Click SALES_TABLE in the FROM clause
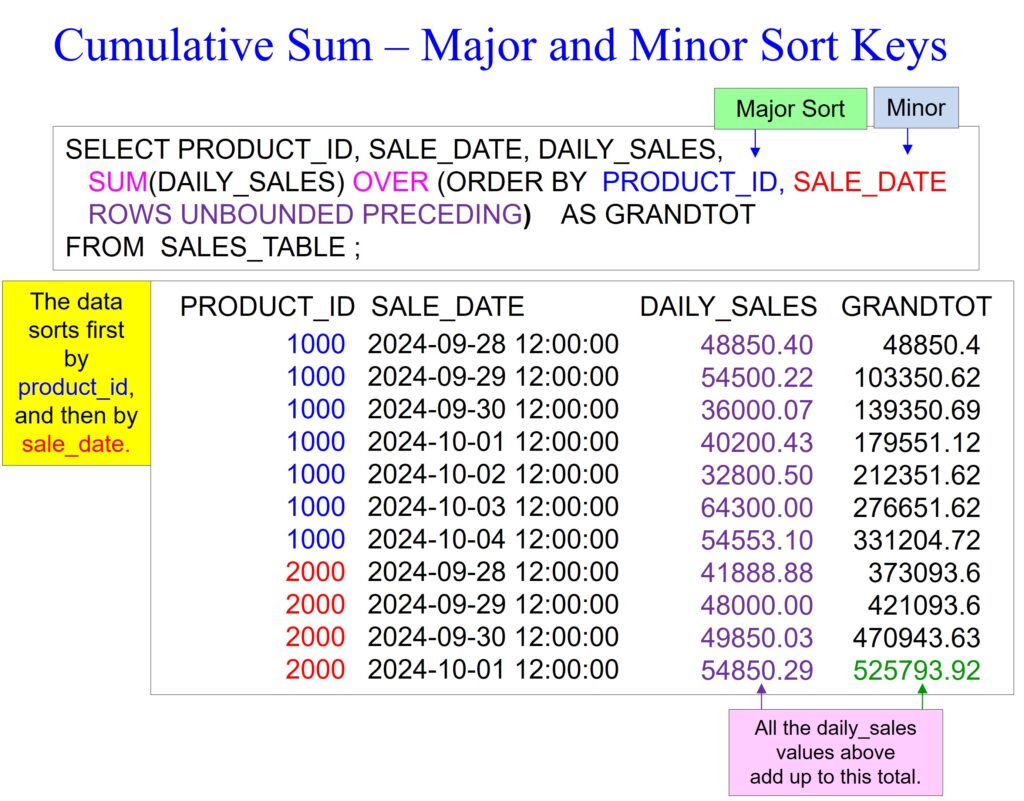 click(253, 246)
